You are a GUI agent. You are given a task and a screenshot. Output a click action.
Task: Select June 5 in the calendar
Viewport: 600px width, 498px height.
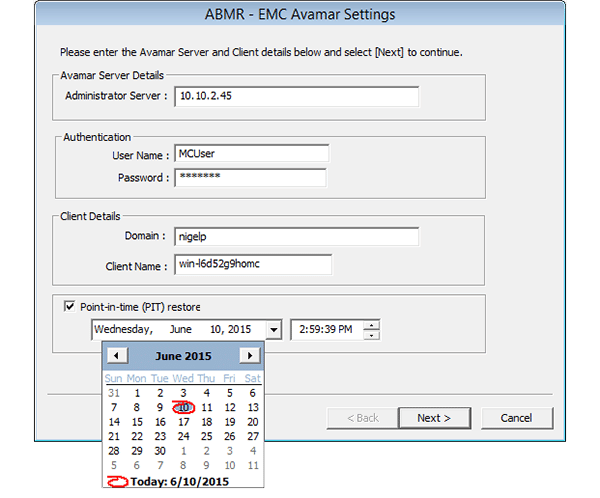(x=230, y=393)
